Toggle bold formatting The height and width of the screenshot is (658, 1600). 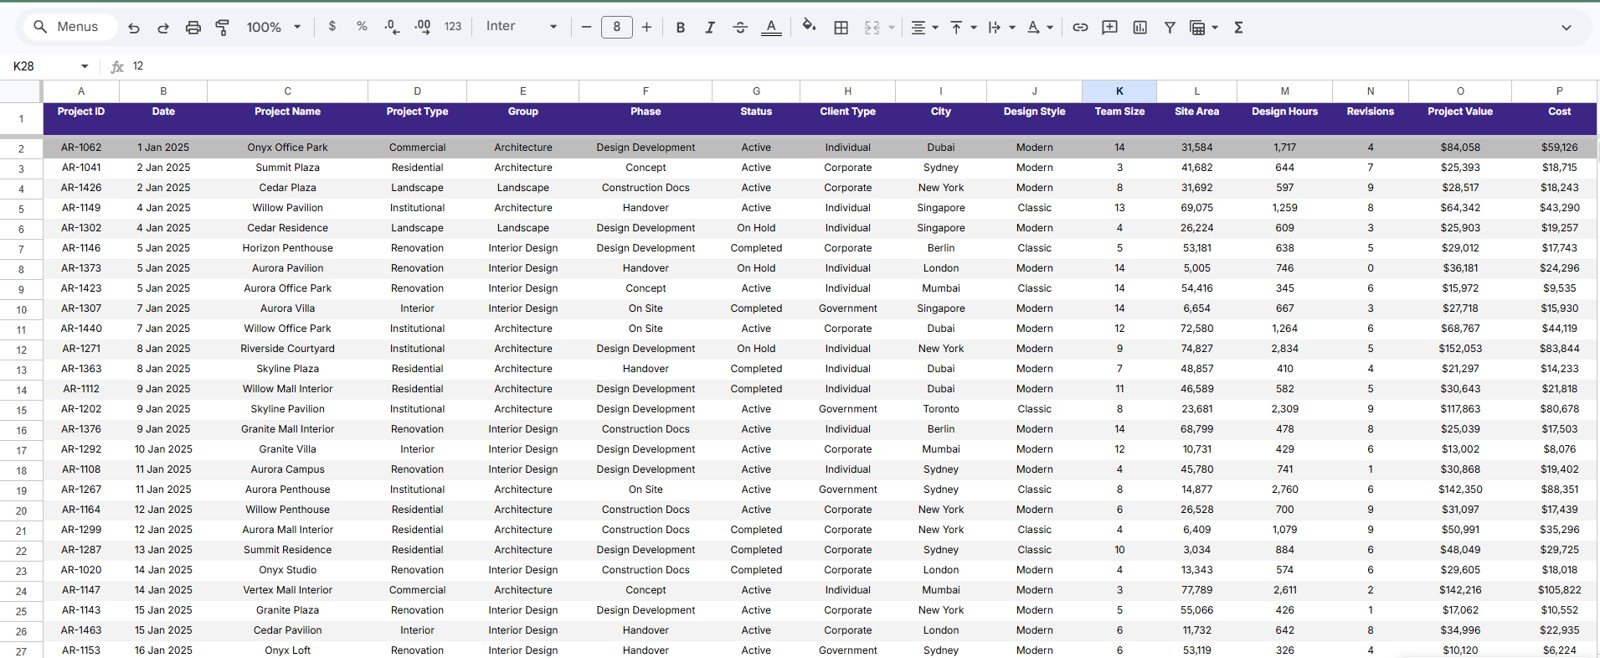coord(680,28)
